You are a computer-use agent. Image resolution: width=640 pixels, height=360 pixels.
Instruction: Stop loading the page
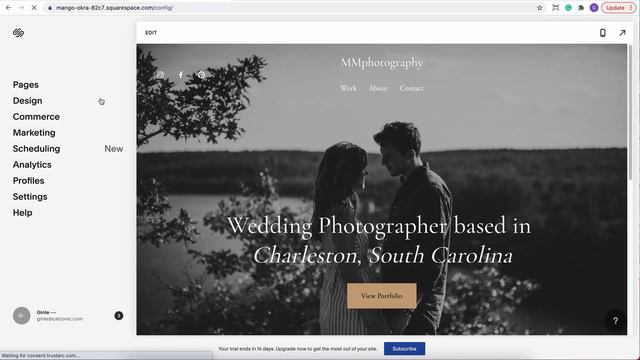34,8
